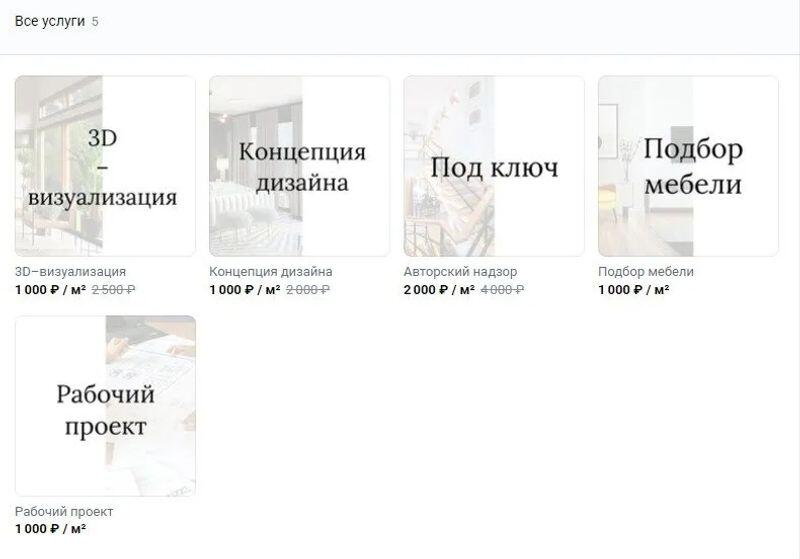The width and height of the screenshot is (800, 559).
Task: Open the Подбор мебели service thumbnail
Action: (688, 166)
